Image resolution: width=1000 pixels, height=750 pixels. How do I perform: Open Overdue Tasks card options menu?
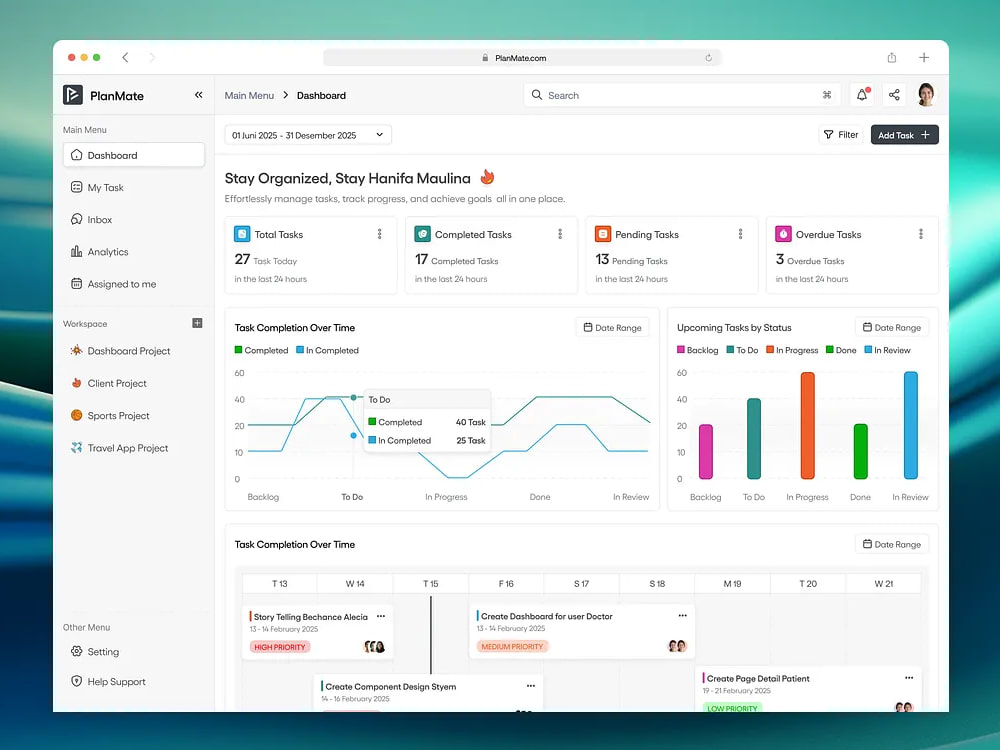tap(921, 234)
